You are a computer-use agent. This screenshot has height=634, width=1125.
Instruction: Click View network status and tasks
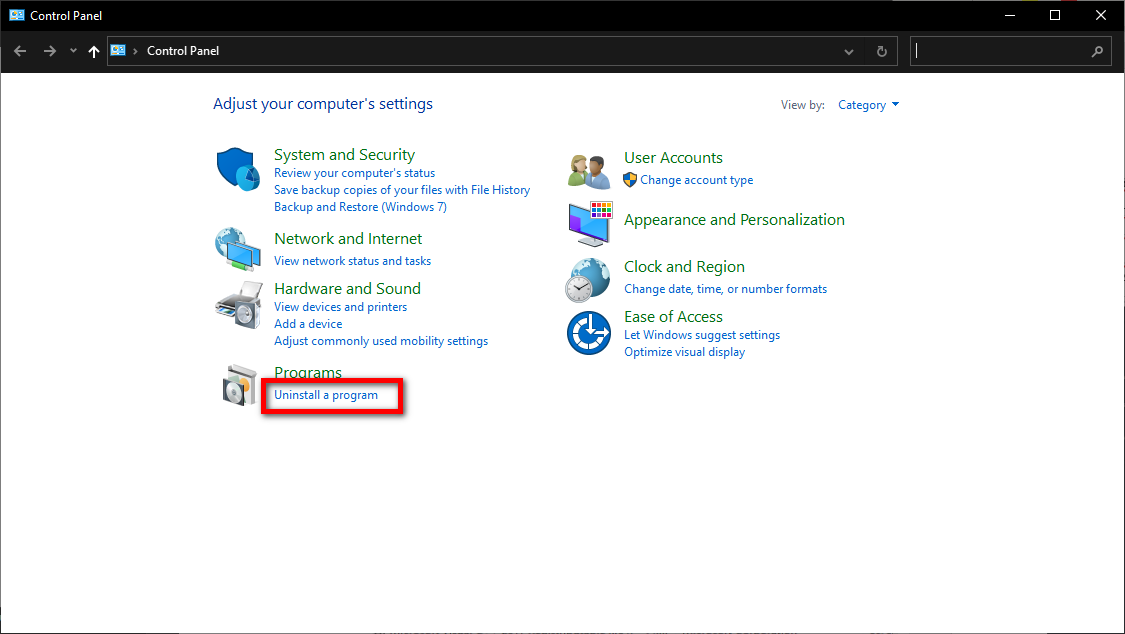[x=352, y=261]
